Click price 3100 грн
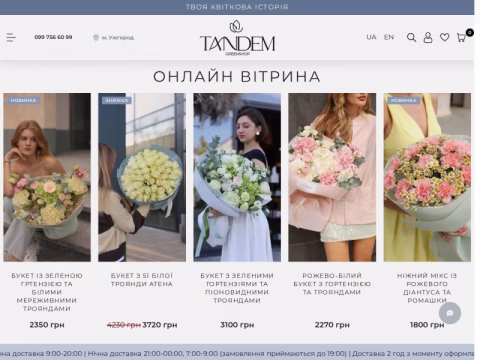This screenshot has width=480, height=360. (x=237, y=325)
